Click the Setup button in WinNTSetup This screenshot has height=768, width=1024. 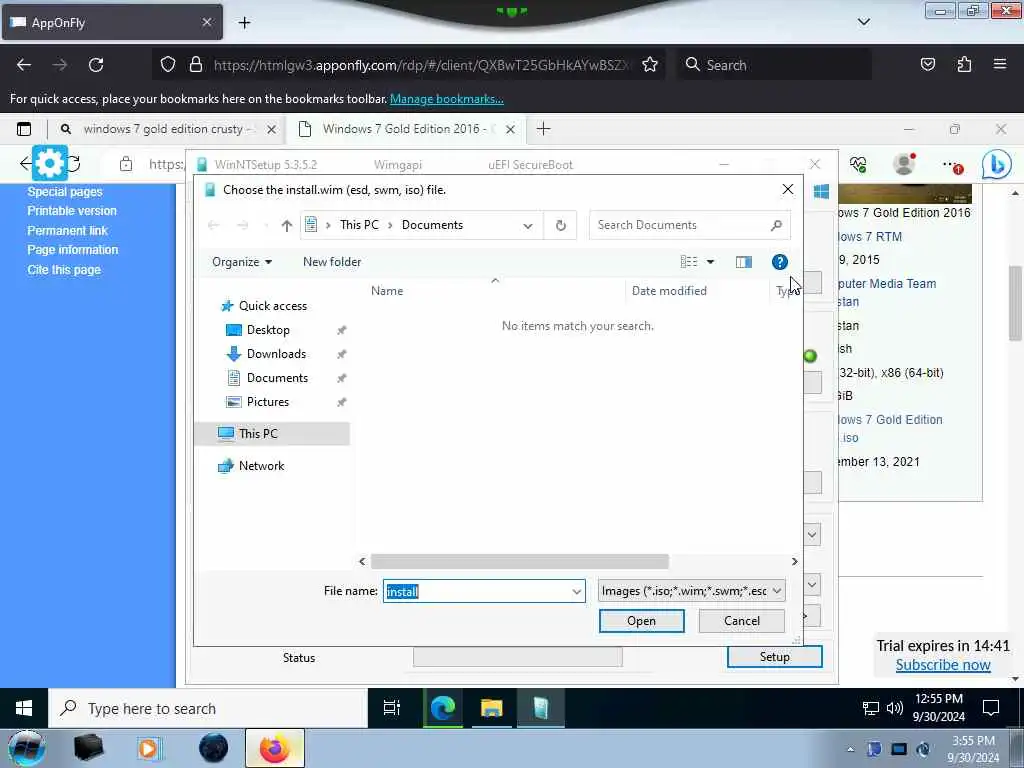pyautogui.click(x=775, y=657)
